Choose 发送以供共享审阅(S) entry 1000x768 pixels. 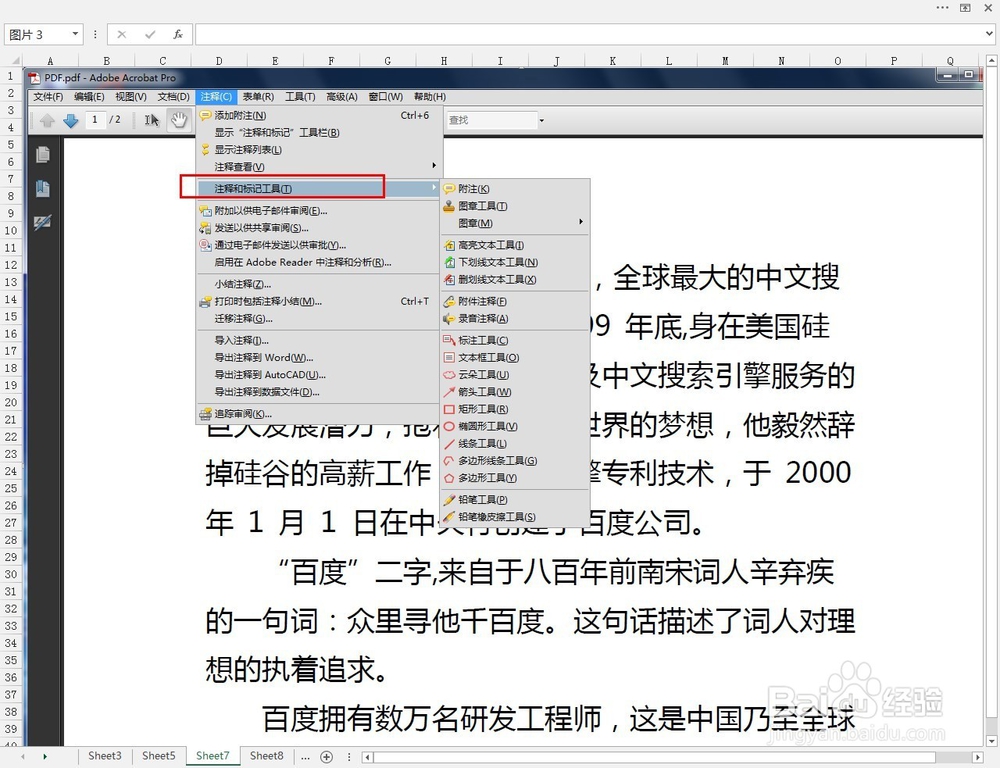(318, 228)
